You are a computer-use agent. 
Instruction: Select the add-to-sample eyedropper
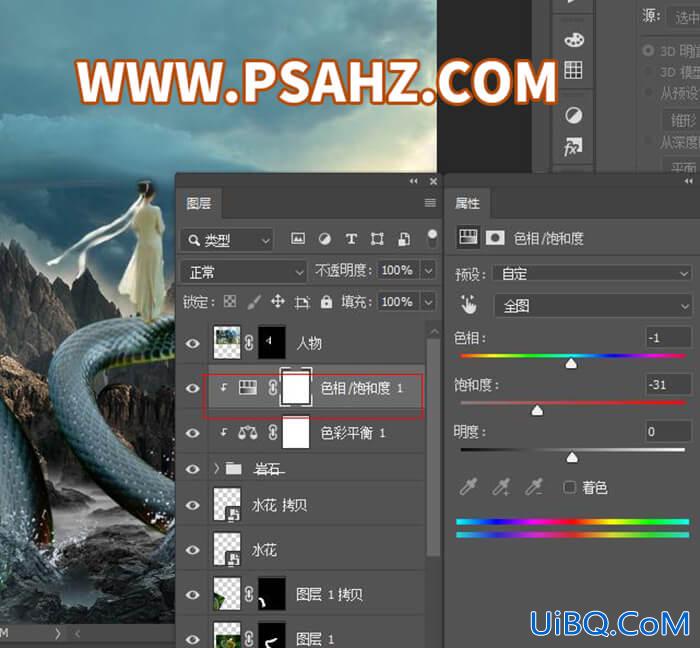pos(501,487)
